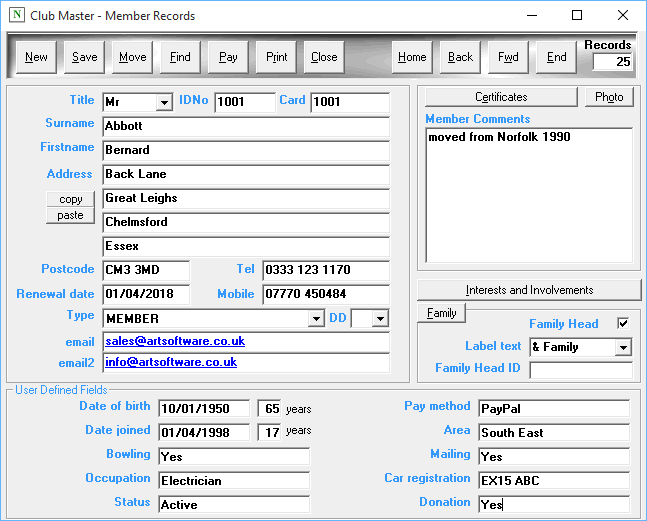This screenshot has height=521, width=647.
Task: Click the Family Head ID field
Action: [581, 370]
